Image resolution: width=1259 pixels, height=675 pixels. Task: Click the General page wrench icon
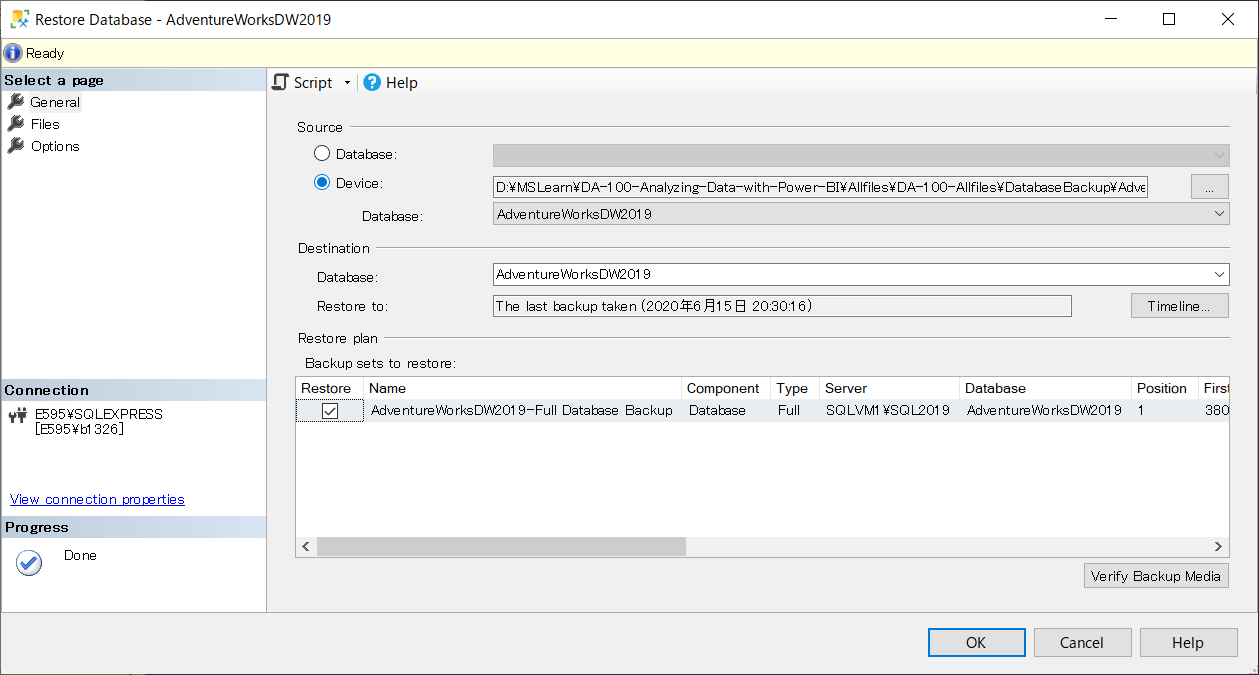point(15,102)
